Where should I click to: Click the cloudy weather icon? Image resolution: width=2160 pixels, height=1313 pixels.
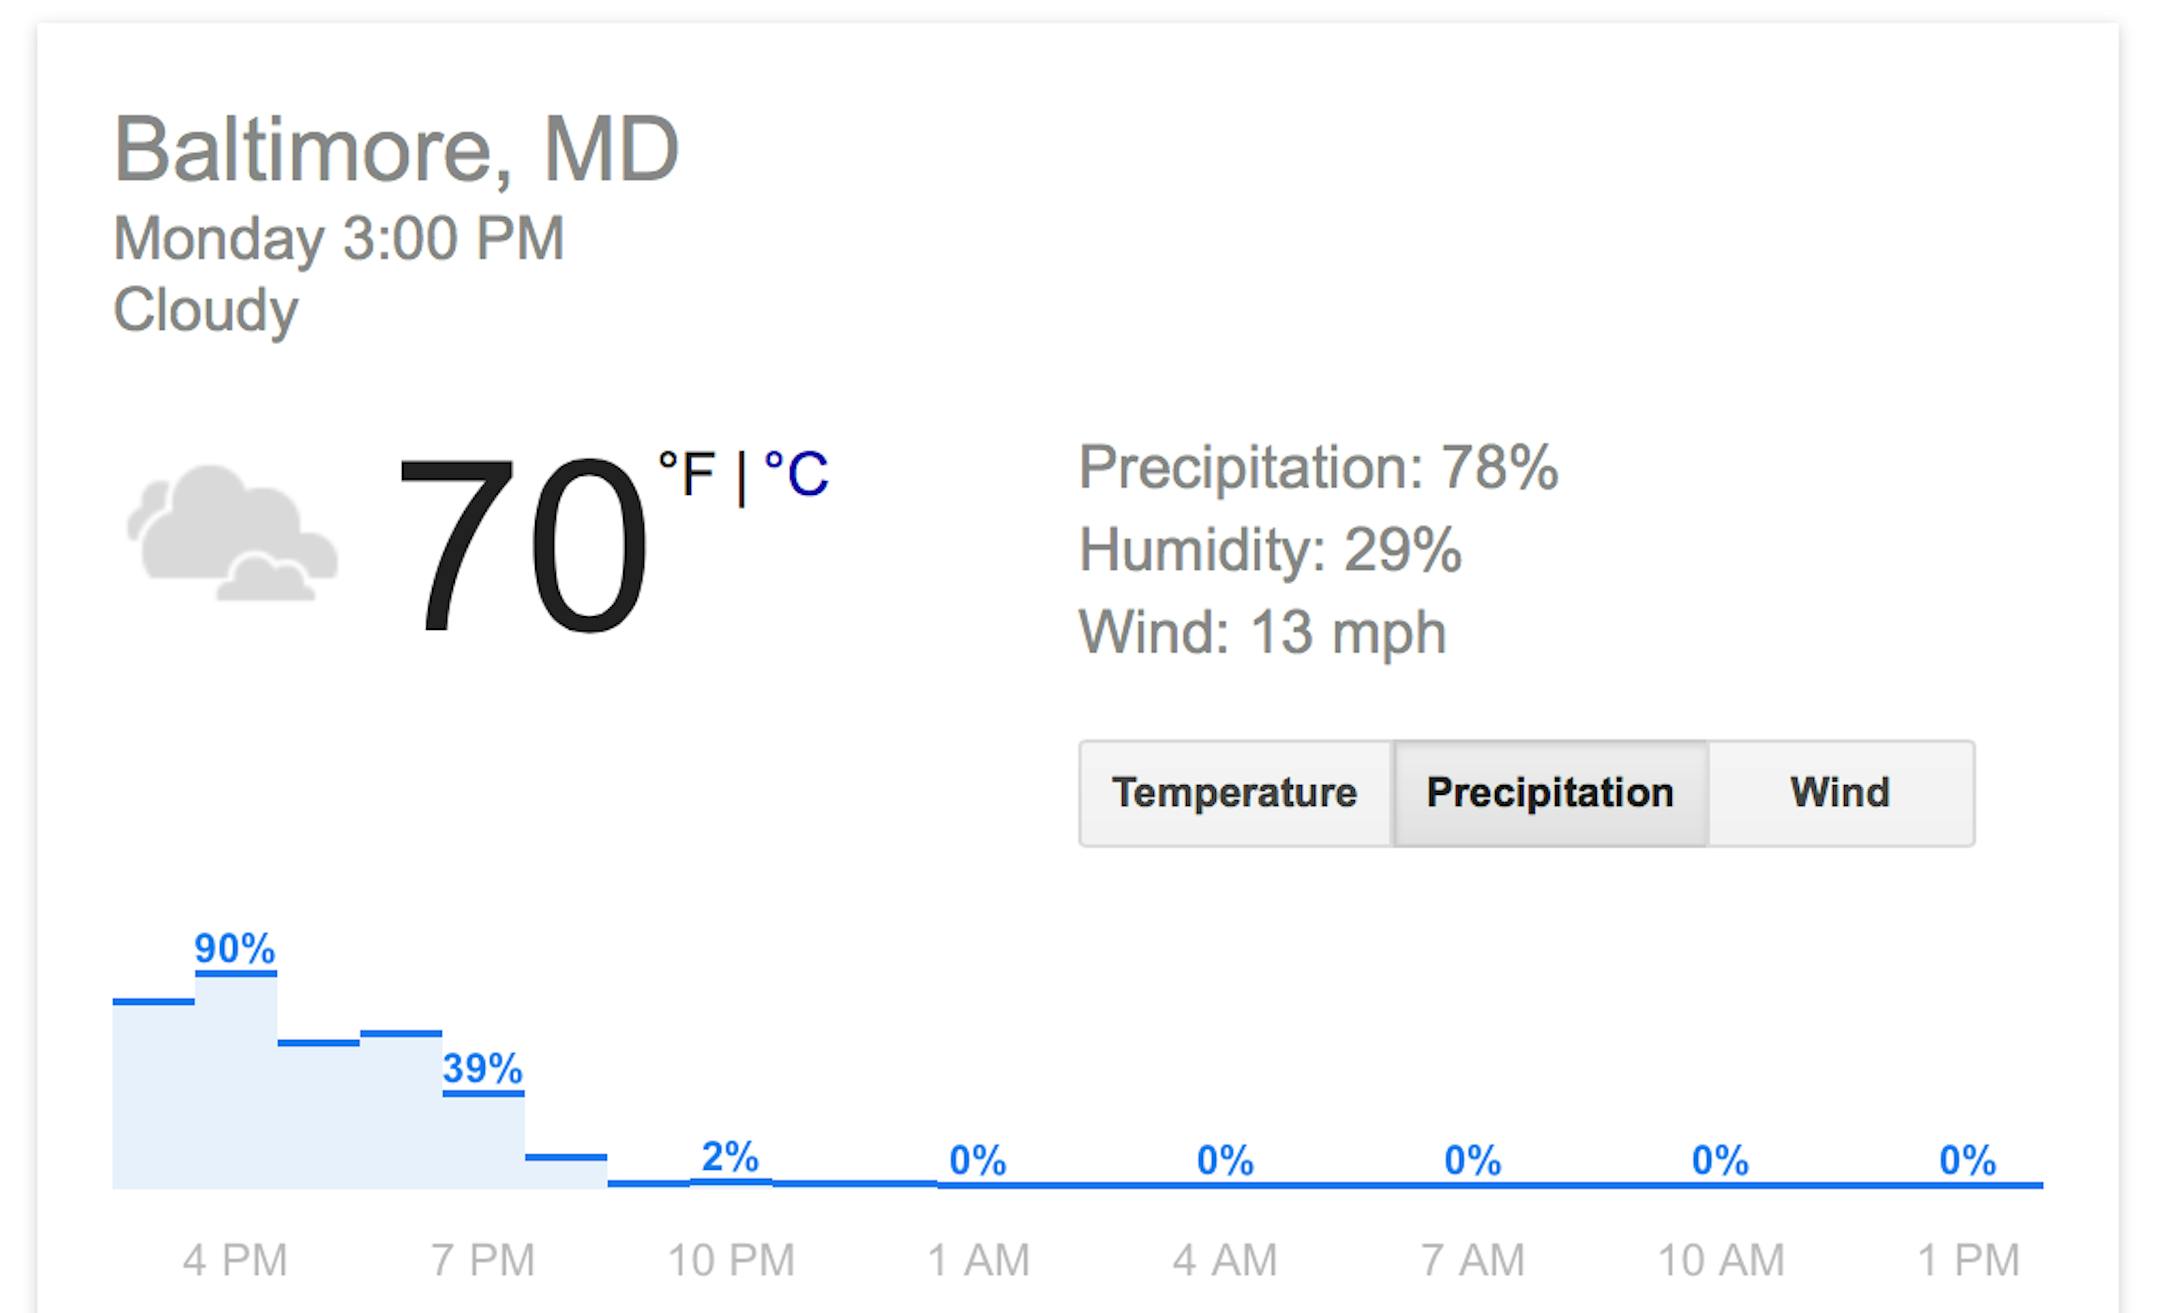(232, 534)
